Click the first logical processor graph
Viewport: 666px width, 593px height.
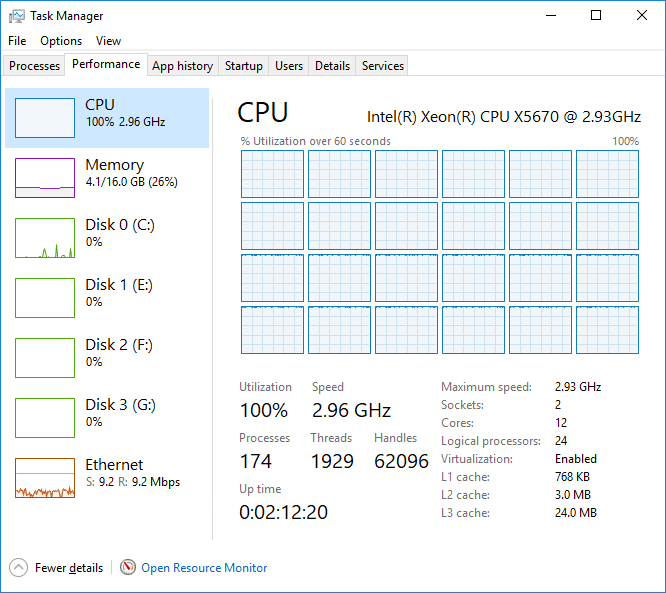272,174
